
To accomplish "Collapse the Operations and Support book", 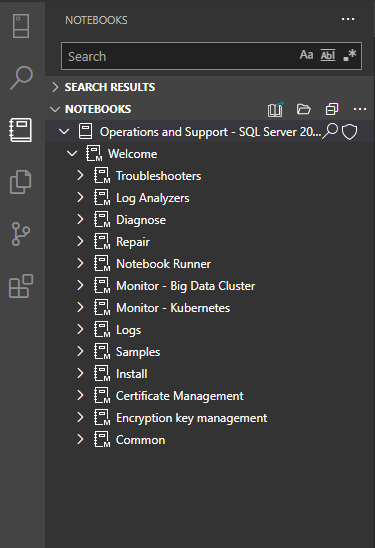I will click(x=64, y=132).
